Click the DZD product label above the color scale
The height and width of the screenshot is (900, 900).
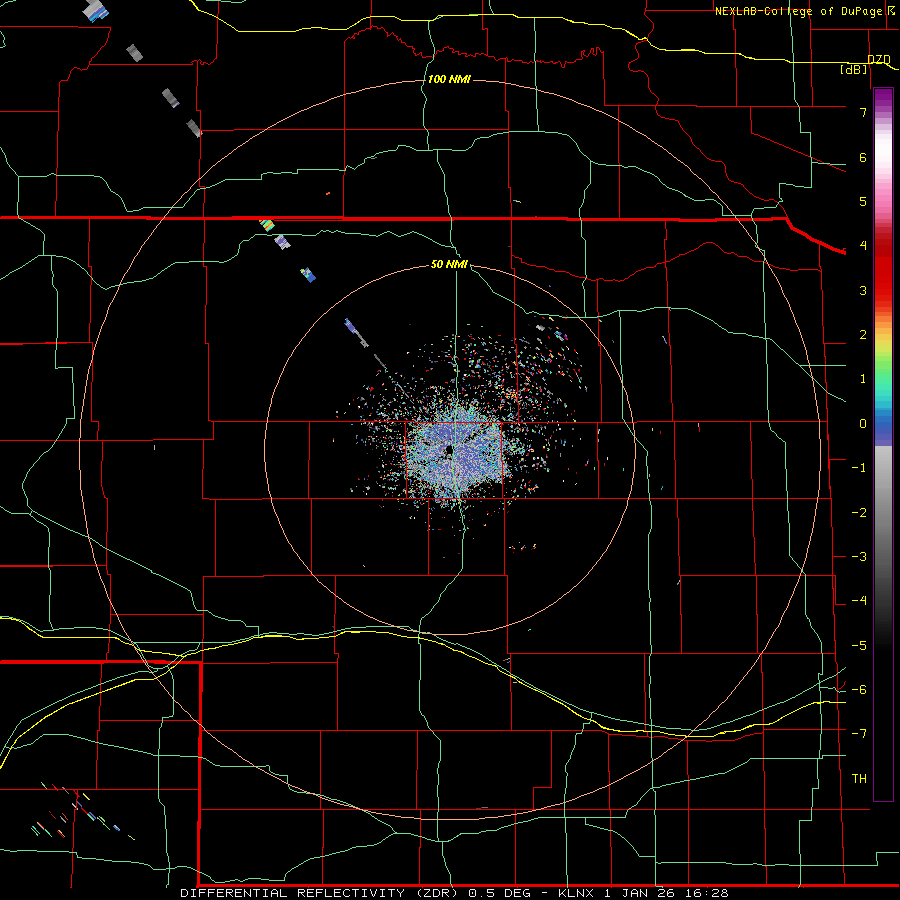(x=879, y=59)
